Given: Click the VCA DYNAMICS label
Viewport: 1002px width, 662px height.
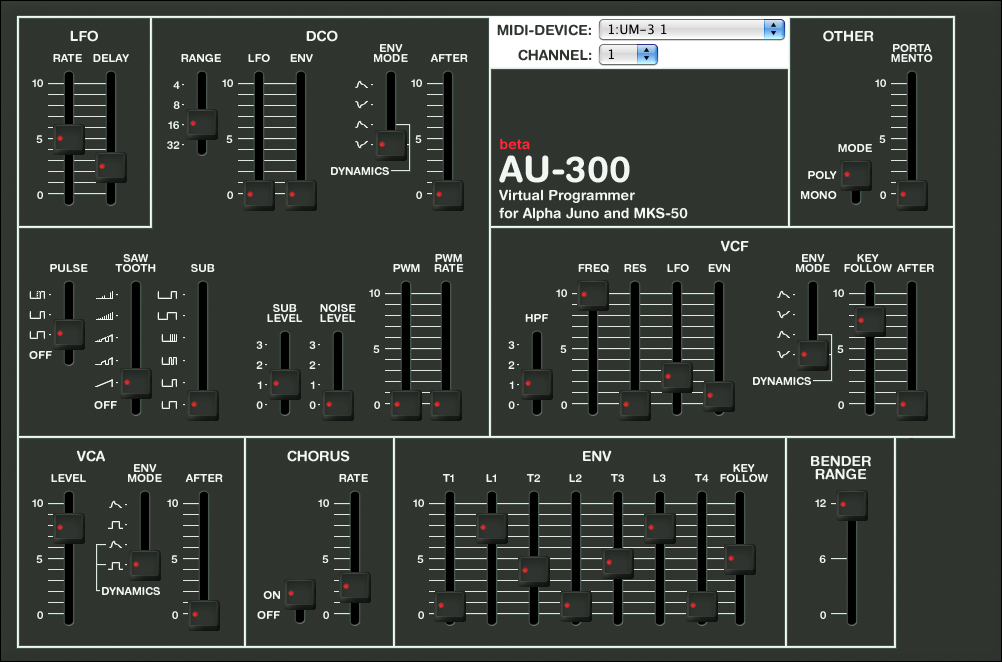Looking at the screenshot, I should tap(130, 591).
